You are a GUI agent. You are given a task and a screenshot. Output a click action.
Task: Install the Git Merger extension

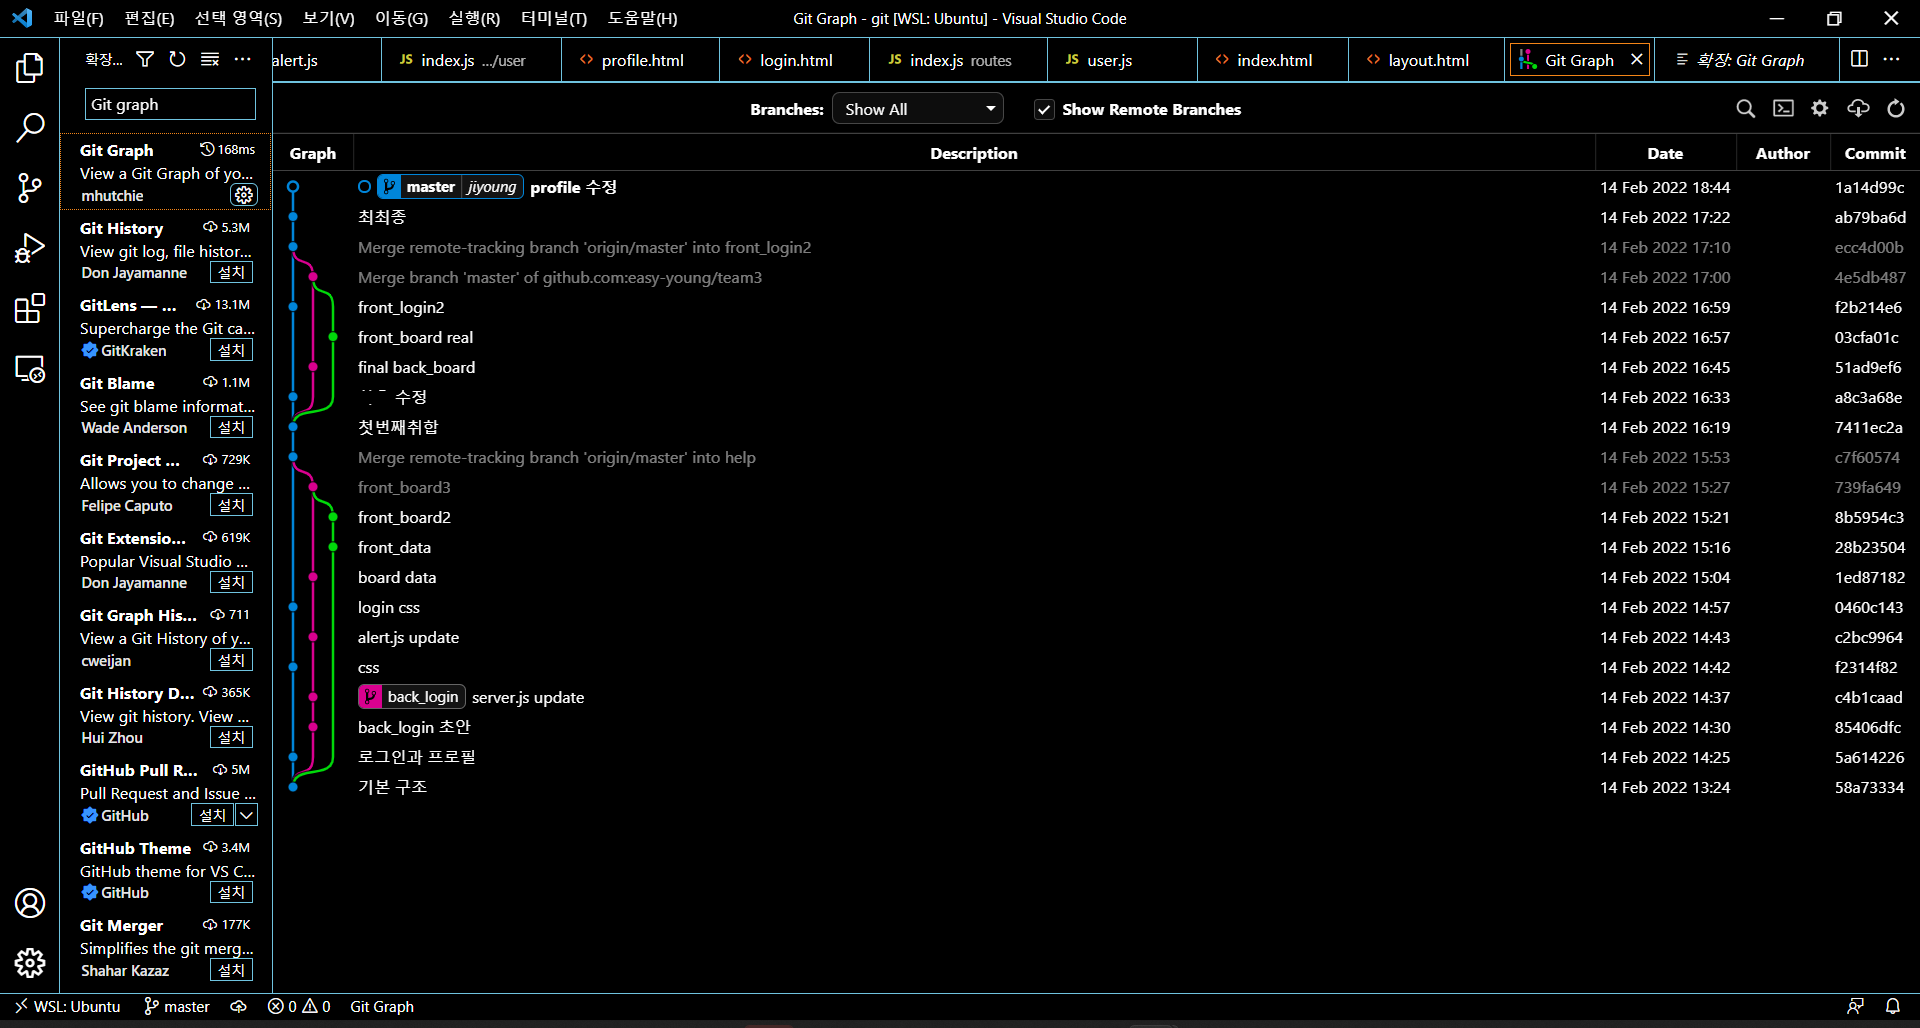tap(231, 970)
